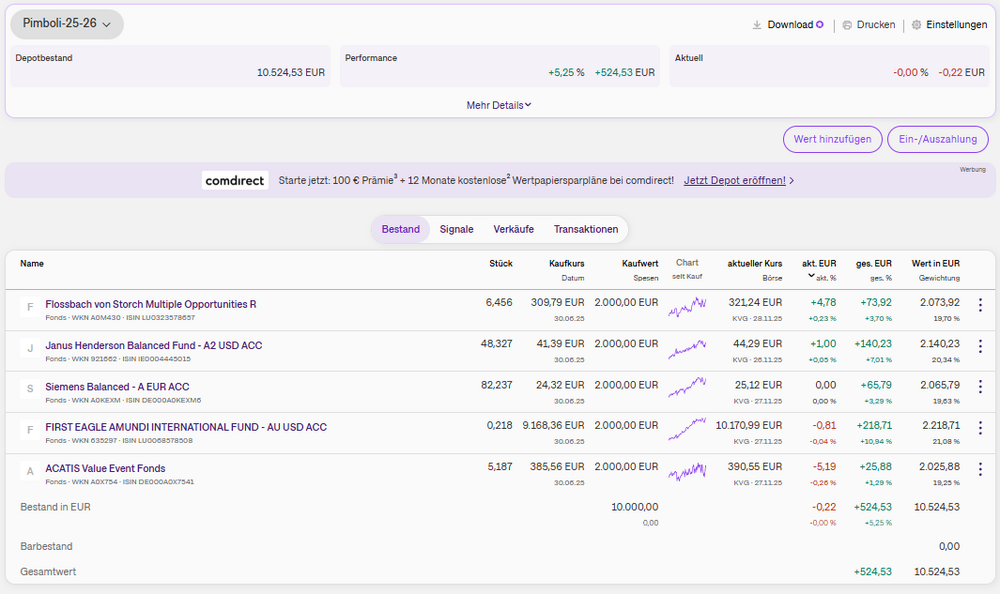Click the Download arrow icon
Viewport: 1000px width, 594px height.
pyautogui.click(x=757, y=25)
